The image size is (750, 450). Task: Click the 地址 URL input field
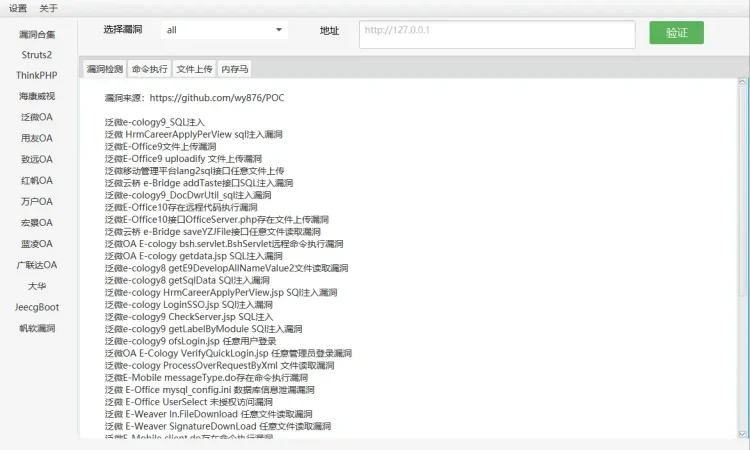pos(497,34)
